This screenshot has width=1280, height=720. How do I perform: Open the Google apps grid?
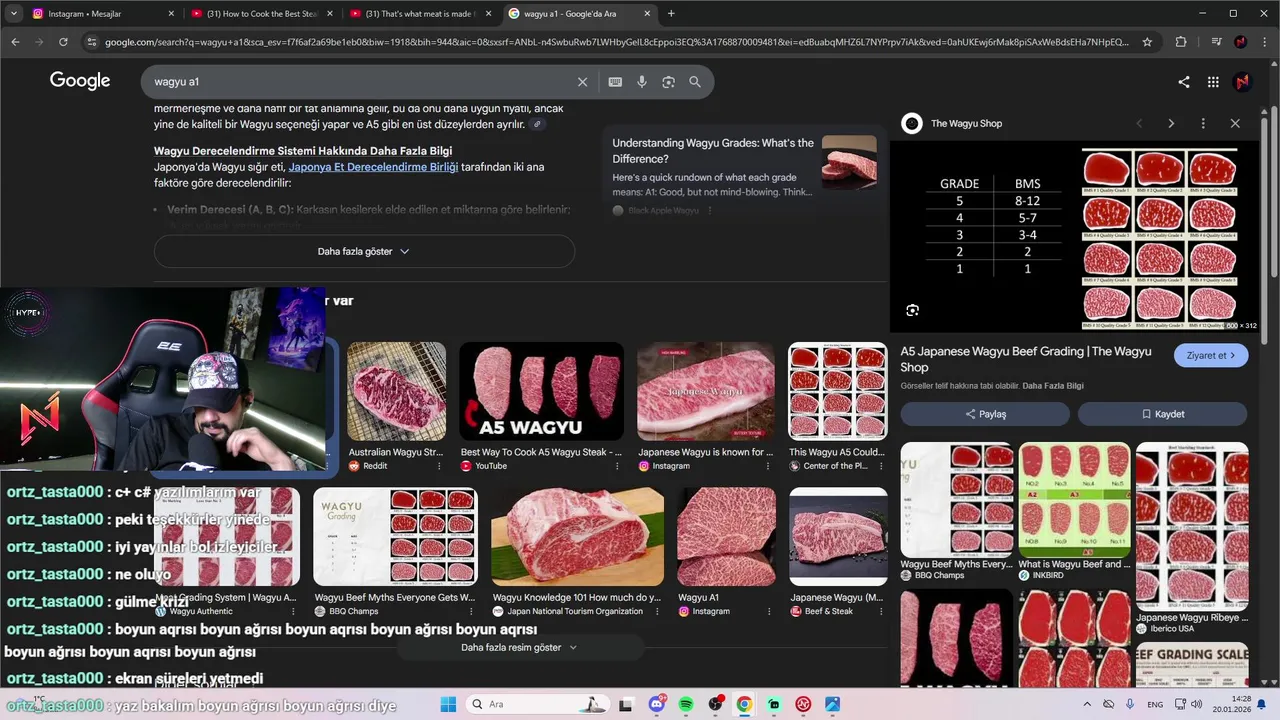1213,82
